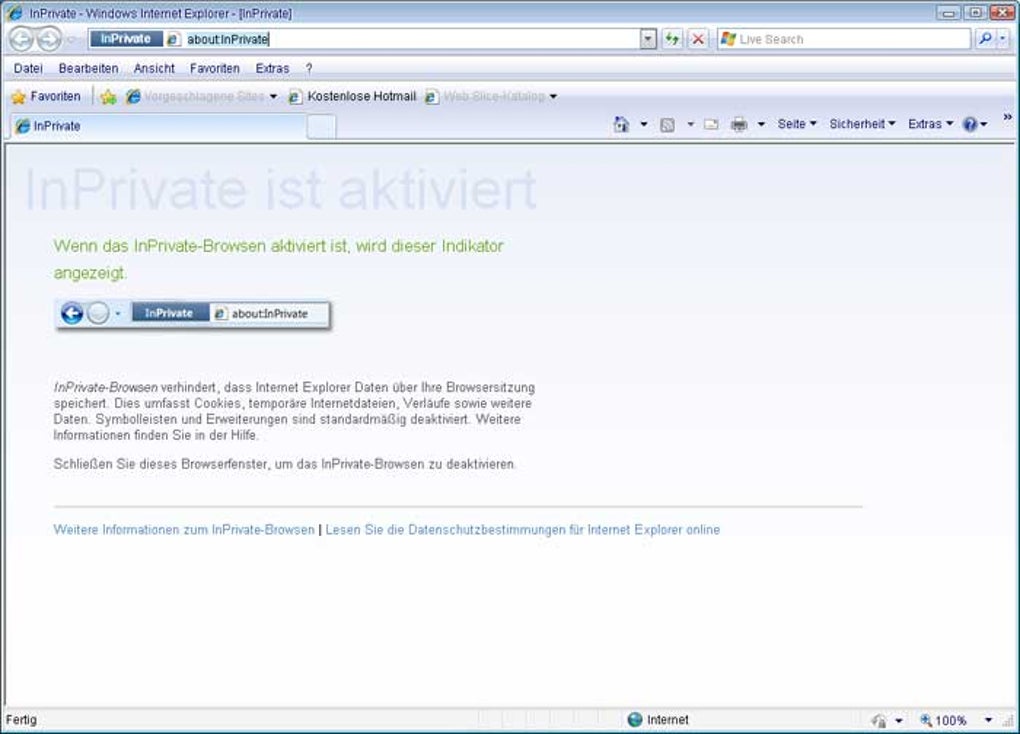Screen dimensions: 1020x734
Task: Click the add to favorites bar icon
Action: click(109, 97)
